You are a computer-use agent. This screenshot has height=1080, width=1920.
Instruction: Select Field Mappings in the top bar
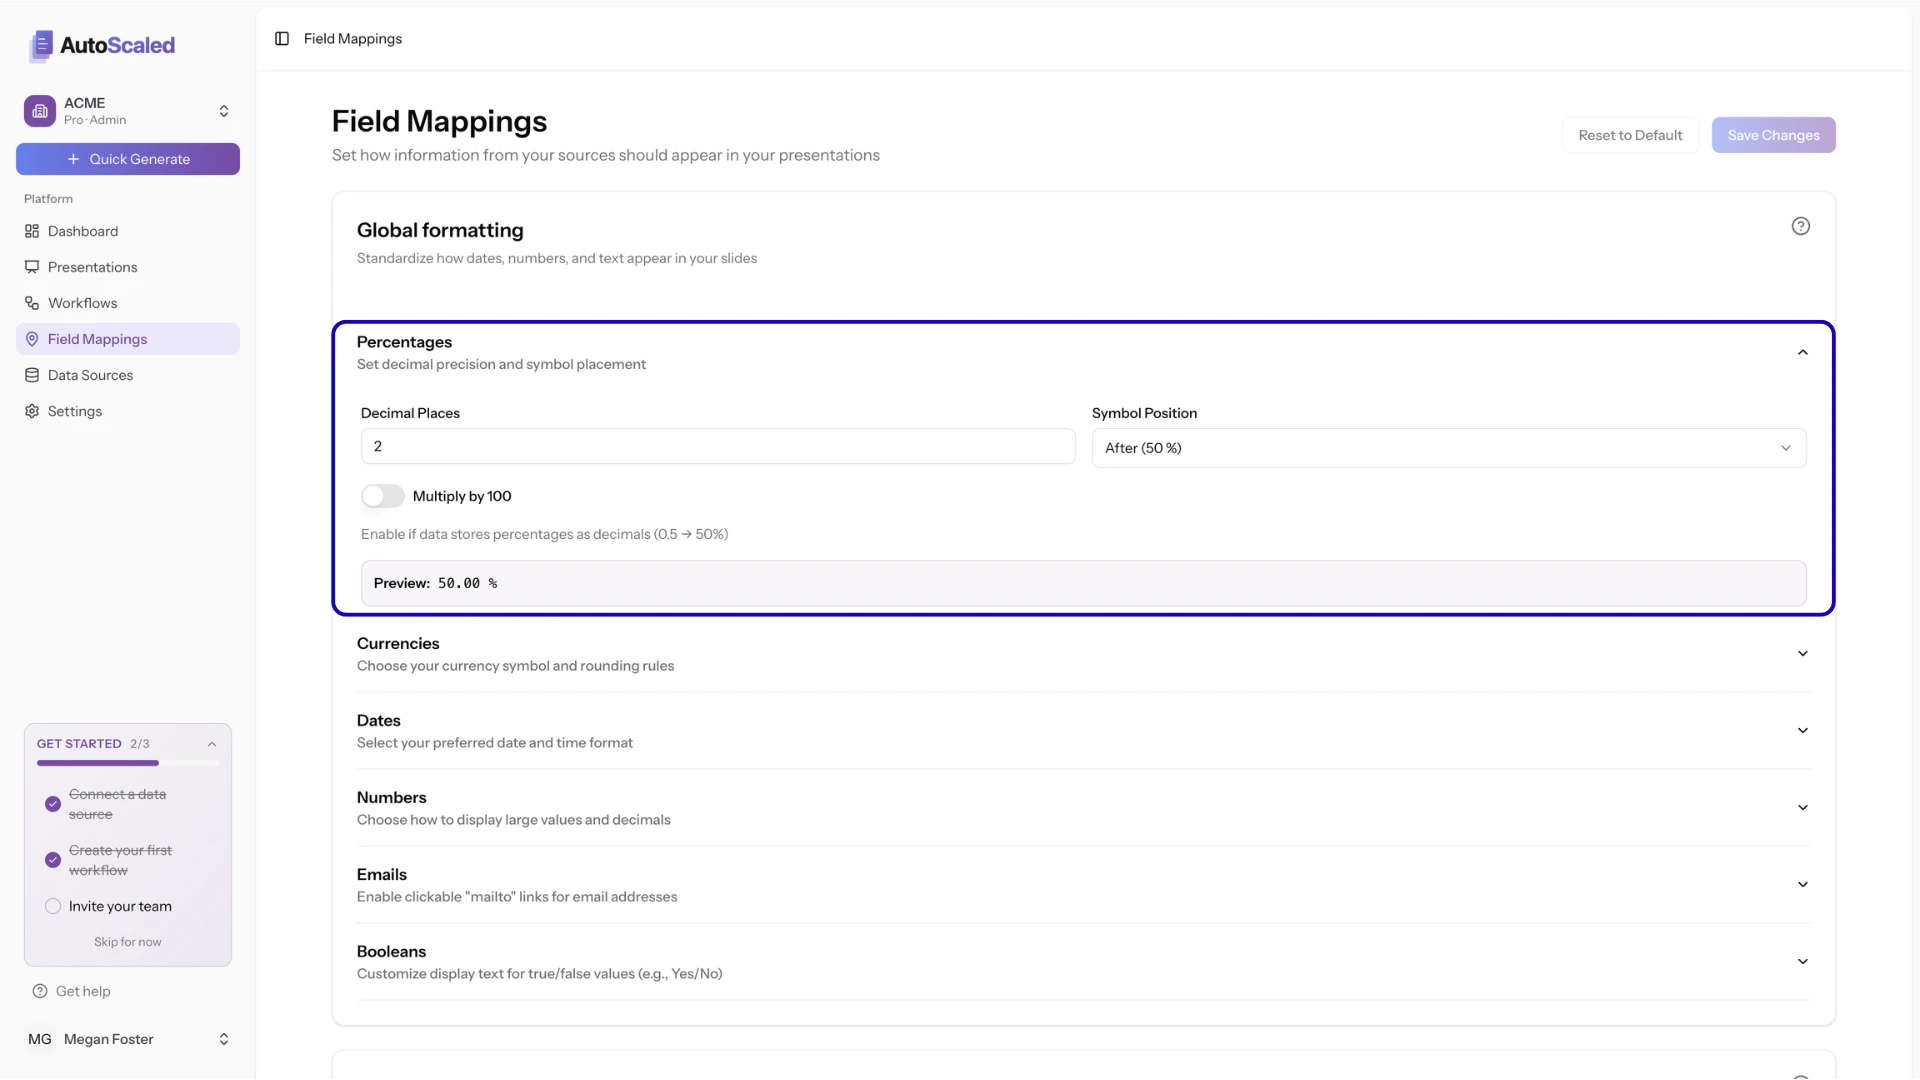pos(355,39)
